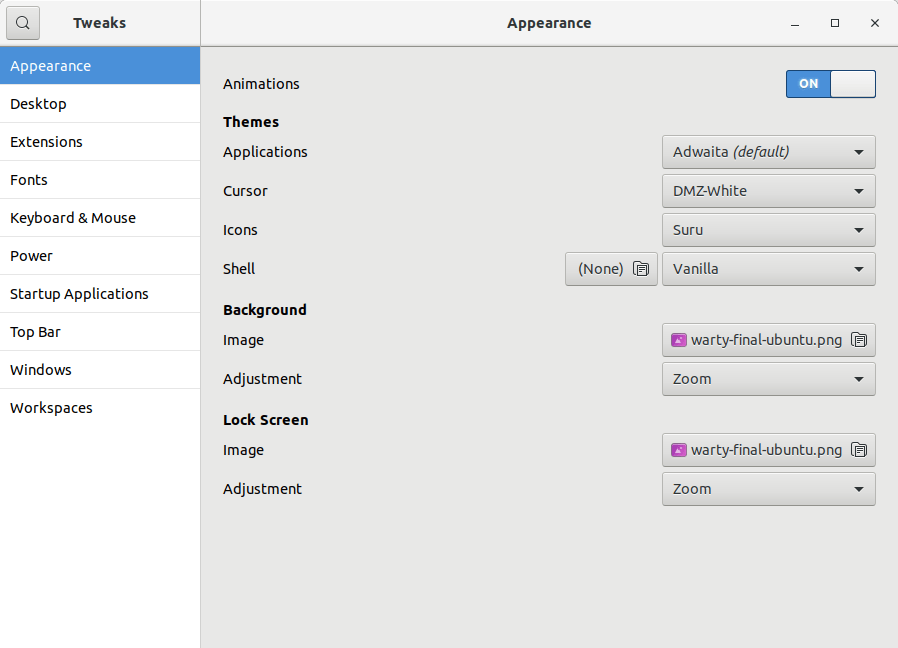Change the Icons theme via the Suru dropdown
Screen dimensions: 898x648
(768, 230)
